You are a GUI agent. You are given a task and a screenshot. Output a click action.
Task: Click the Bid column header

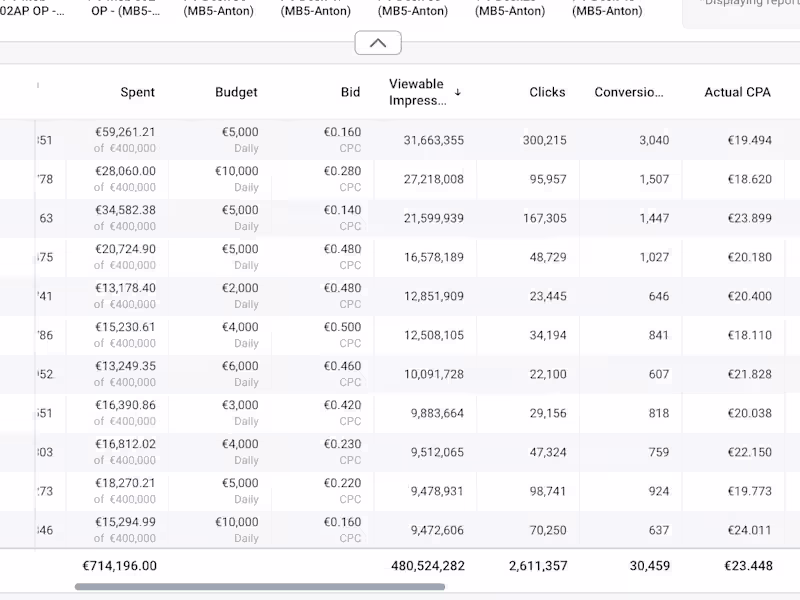350,92
